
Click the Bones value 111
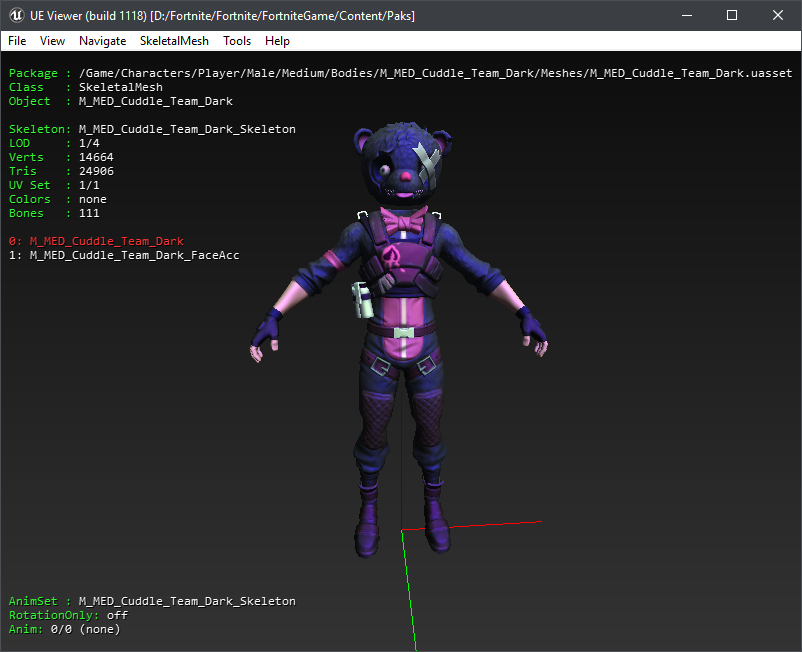point(89,213)
